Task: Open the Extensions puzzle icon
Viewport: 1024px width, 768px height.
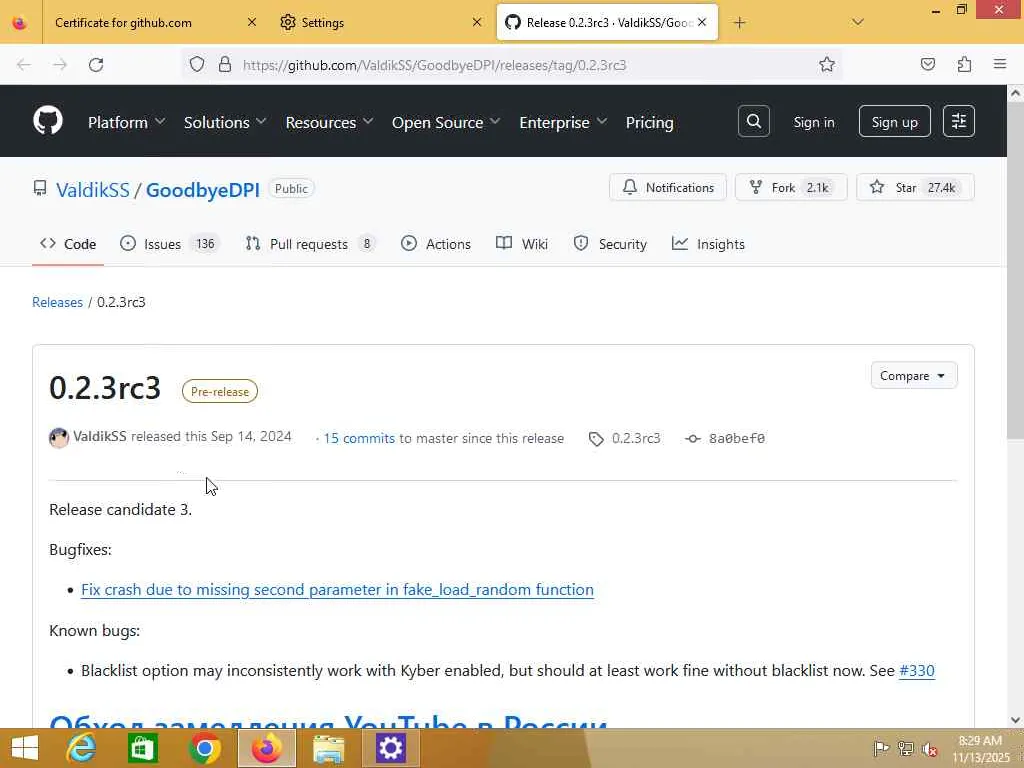Action: [x=964, y=64]
